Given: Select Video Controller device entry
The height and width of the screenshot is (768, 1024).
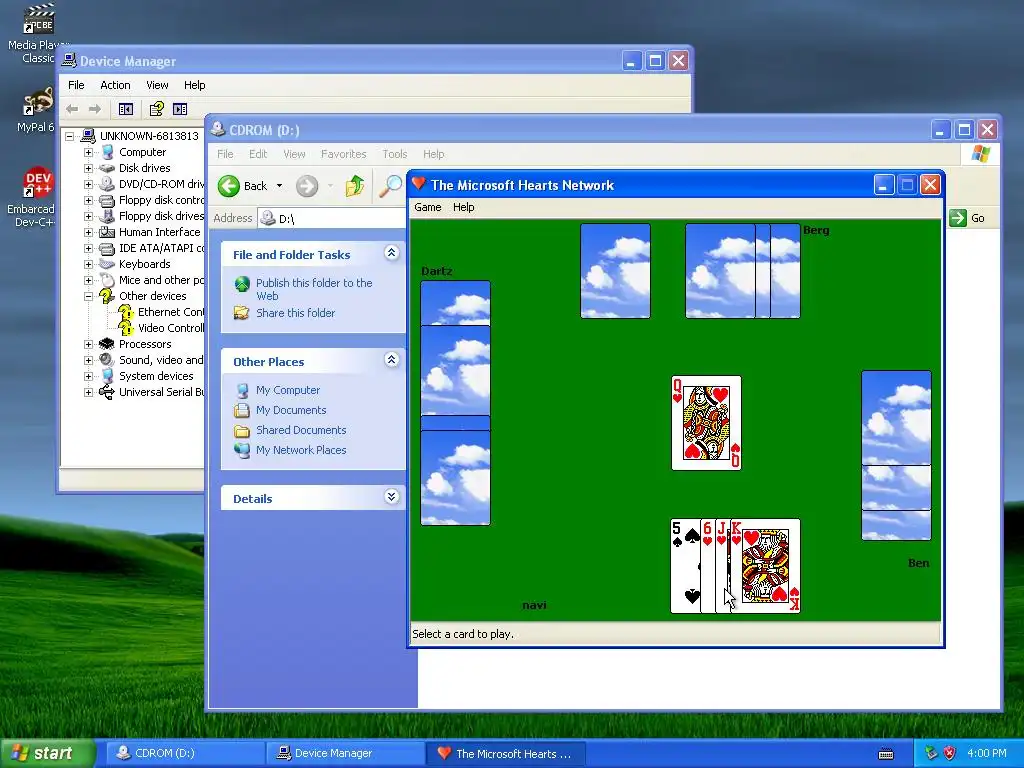Looking at the screenshot, I should click(x=171, y=328).
